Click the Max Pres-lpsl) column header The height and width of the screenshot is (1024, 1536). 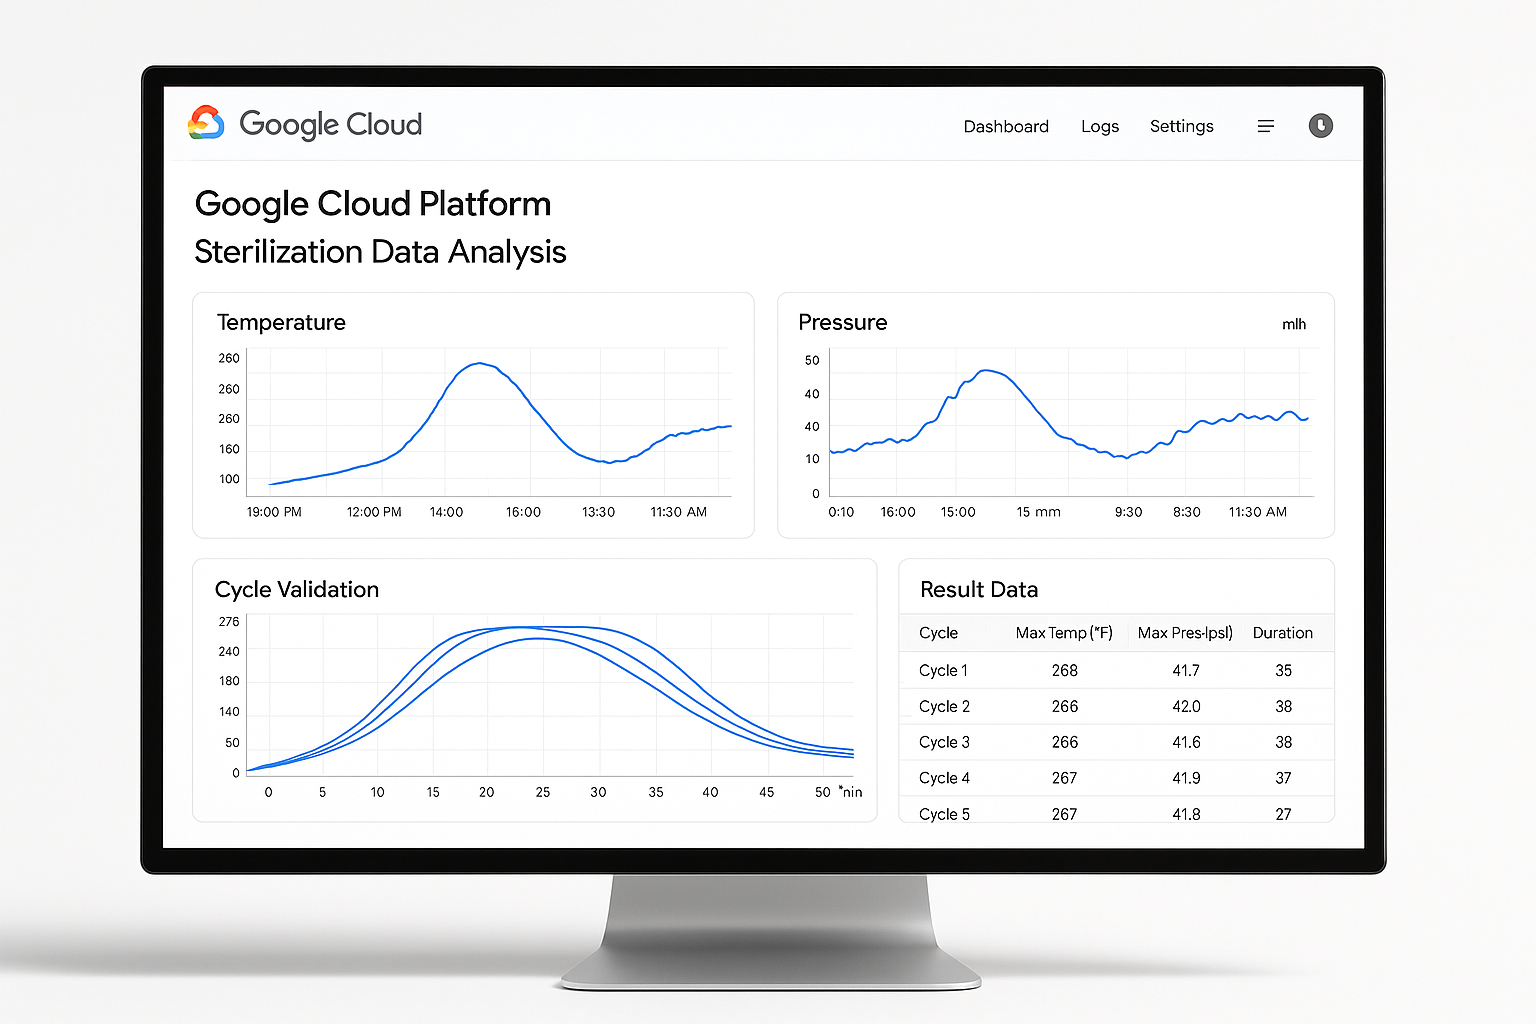point(1185,633)
